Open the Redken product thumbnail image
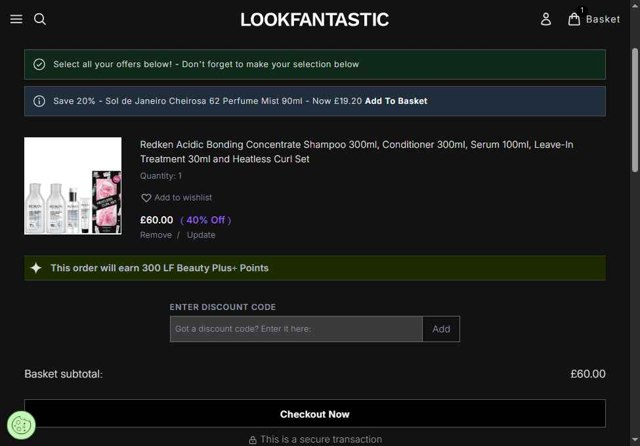This screenshot has width=640, height=446. (73, 186)
